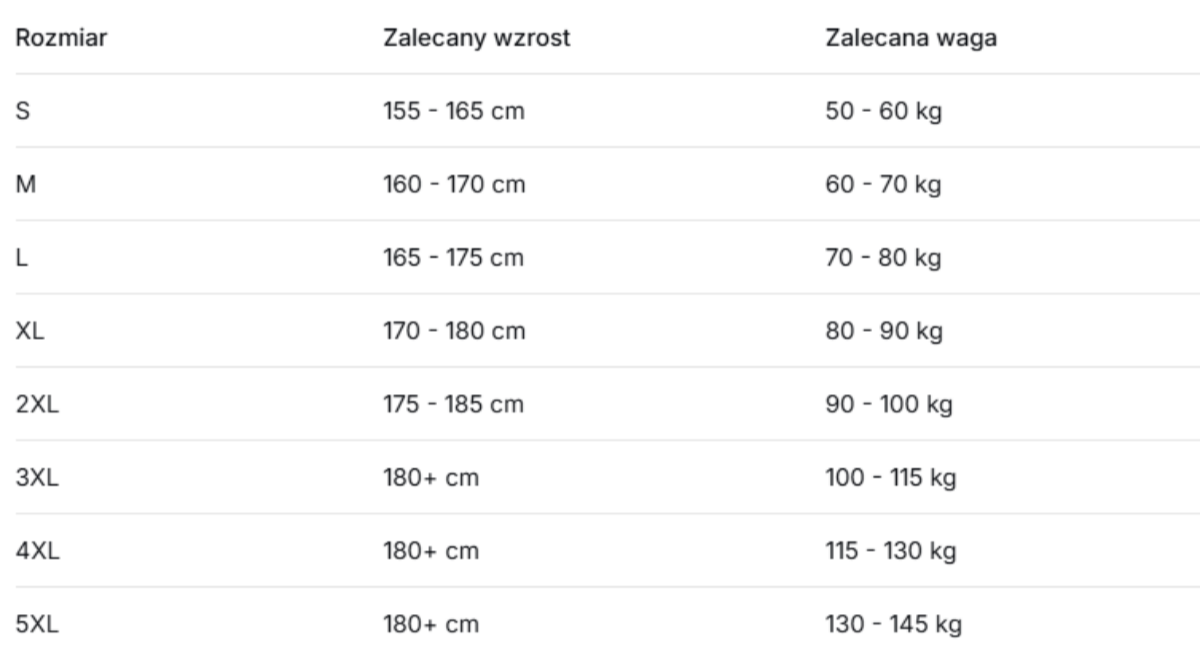Click the Zalecana waga column header
The width and height of the screenshot is (1200, 659).
910,38
